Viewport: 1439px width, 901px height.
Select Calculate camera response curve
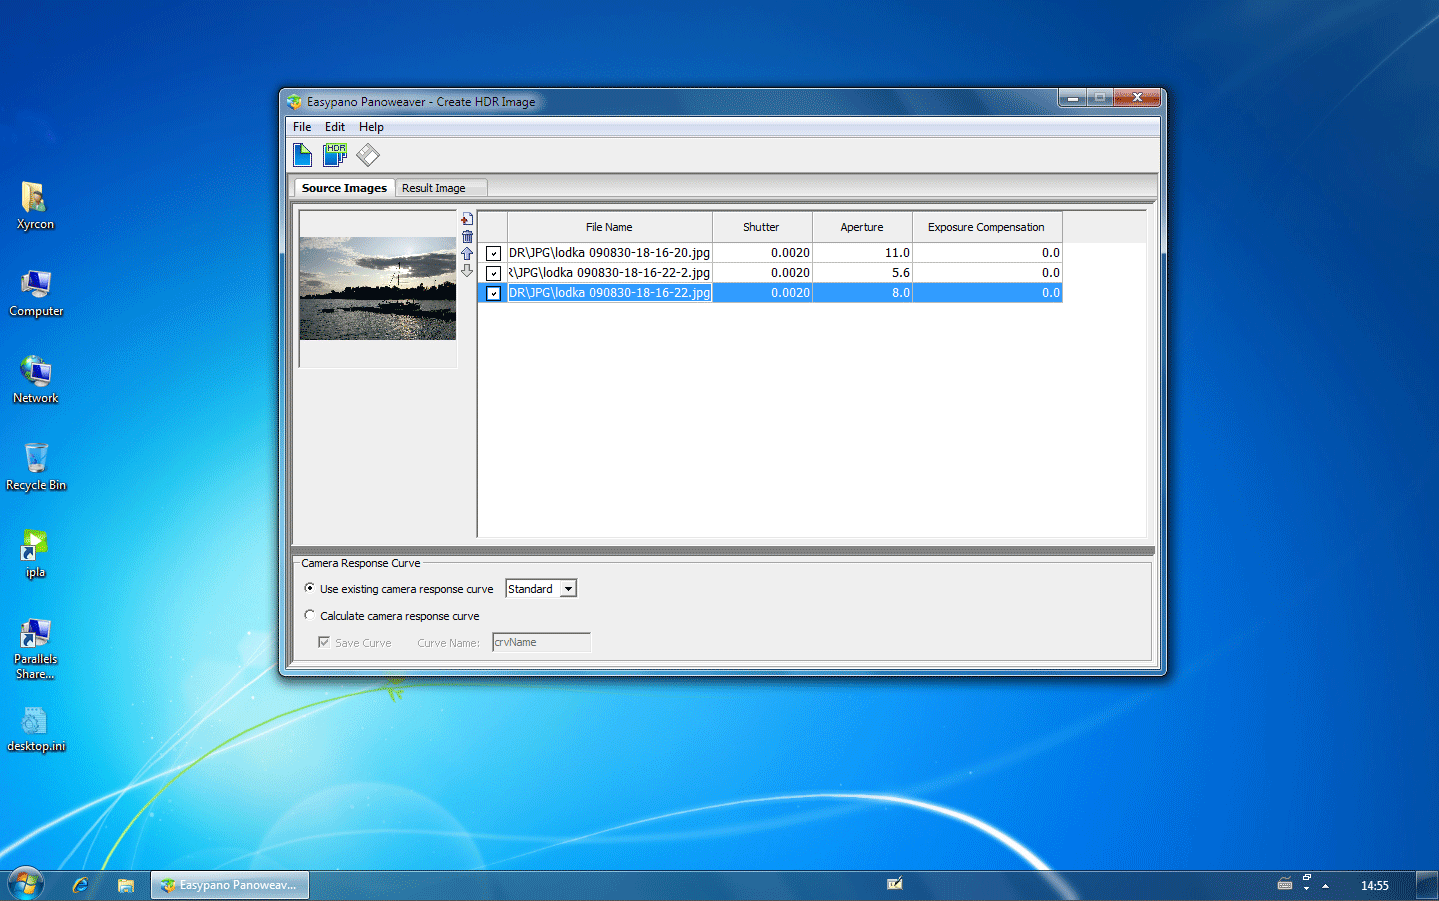click(310, 615)
